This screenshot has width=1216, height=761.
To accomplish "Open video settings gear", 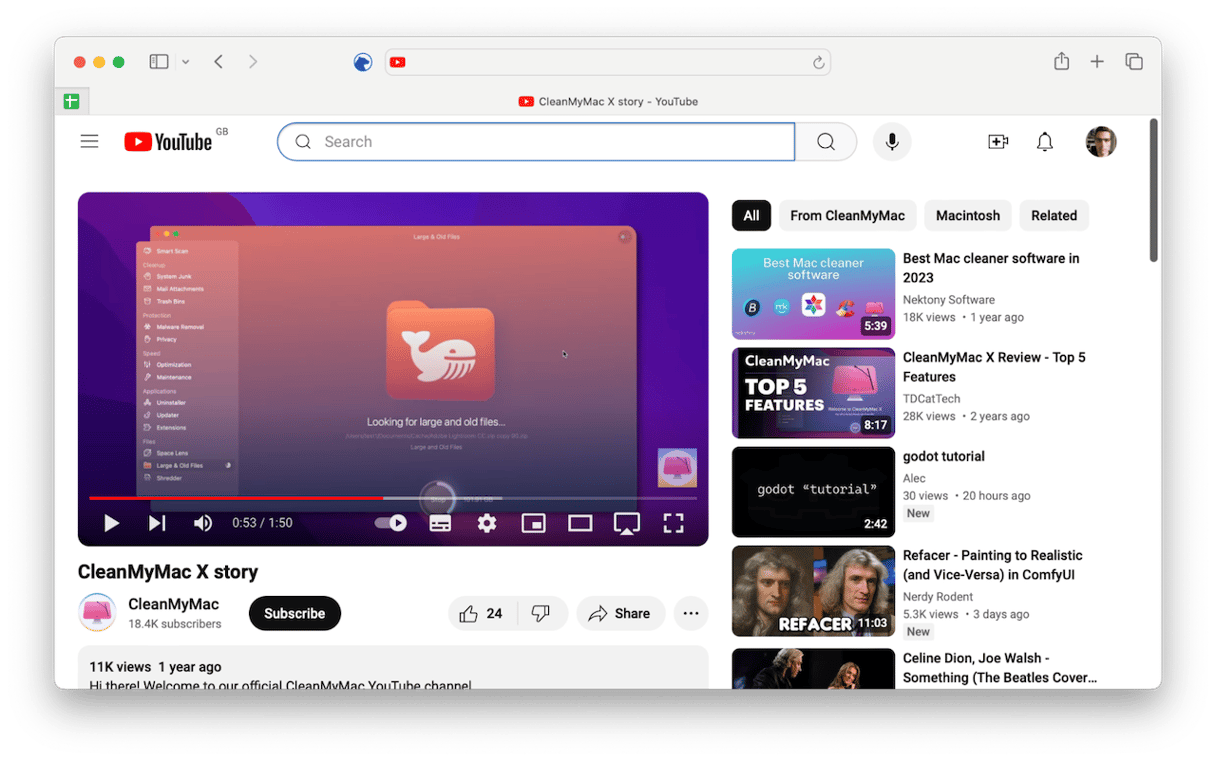I will coord(487,523).
